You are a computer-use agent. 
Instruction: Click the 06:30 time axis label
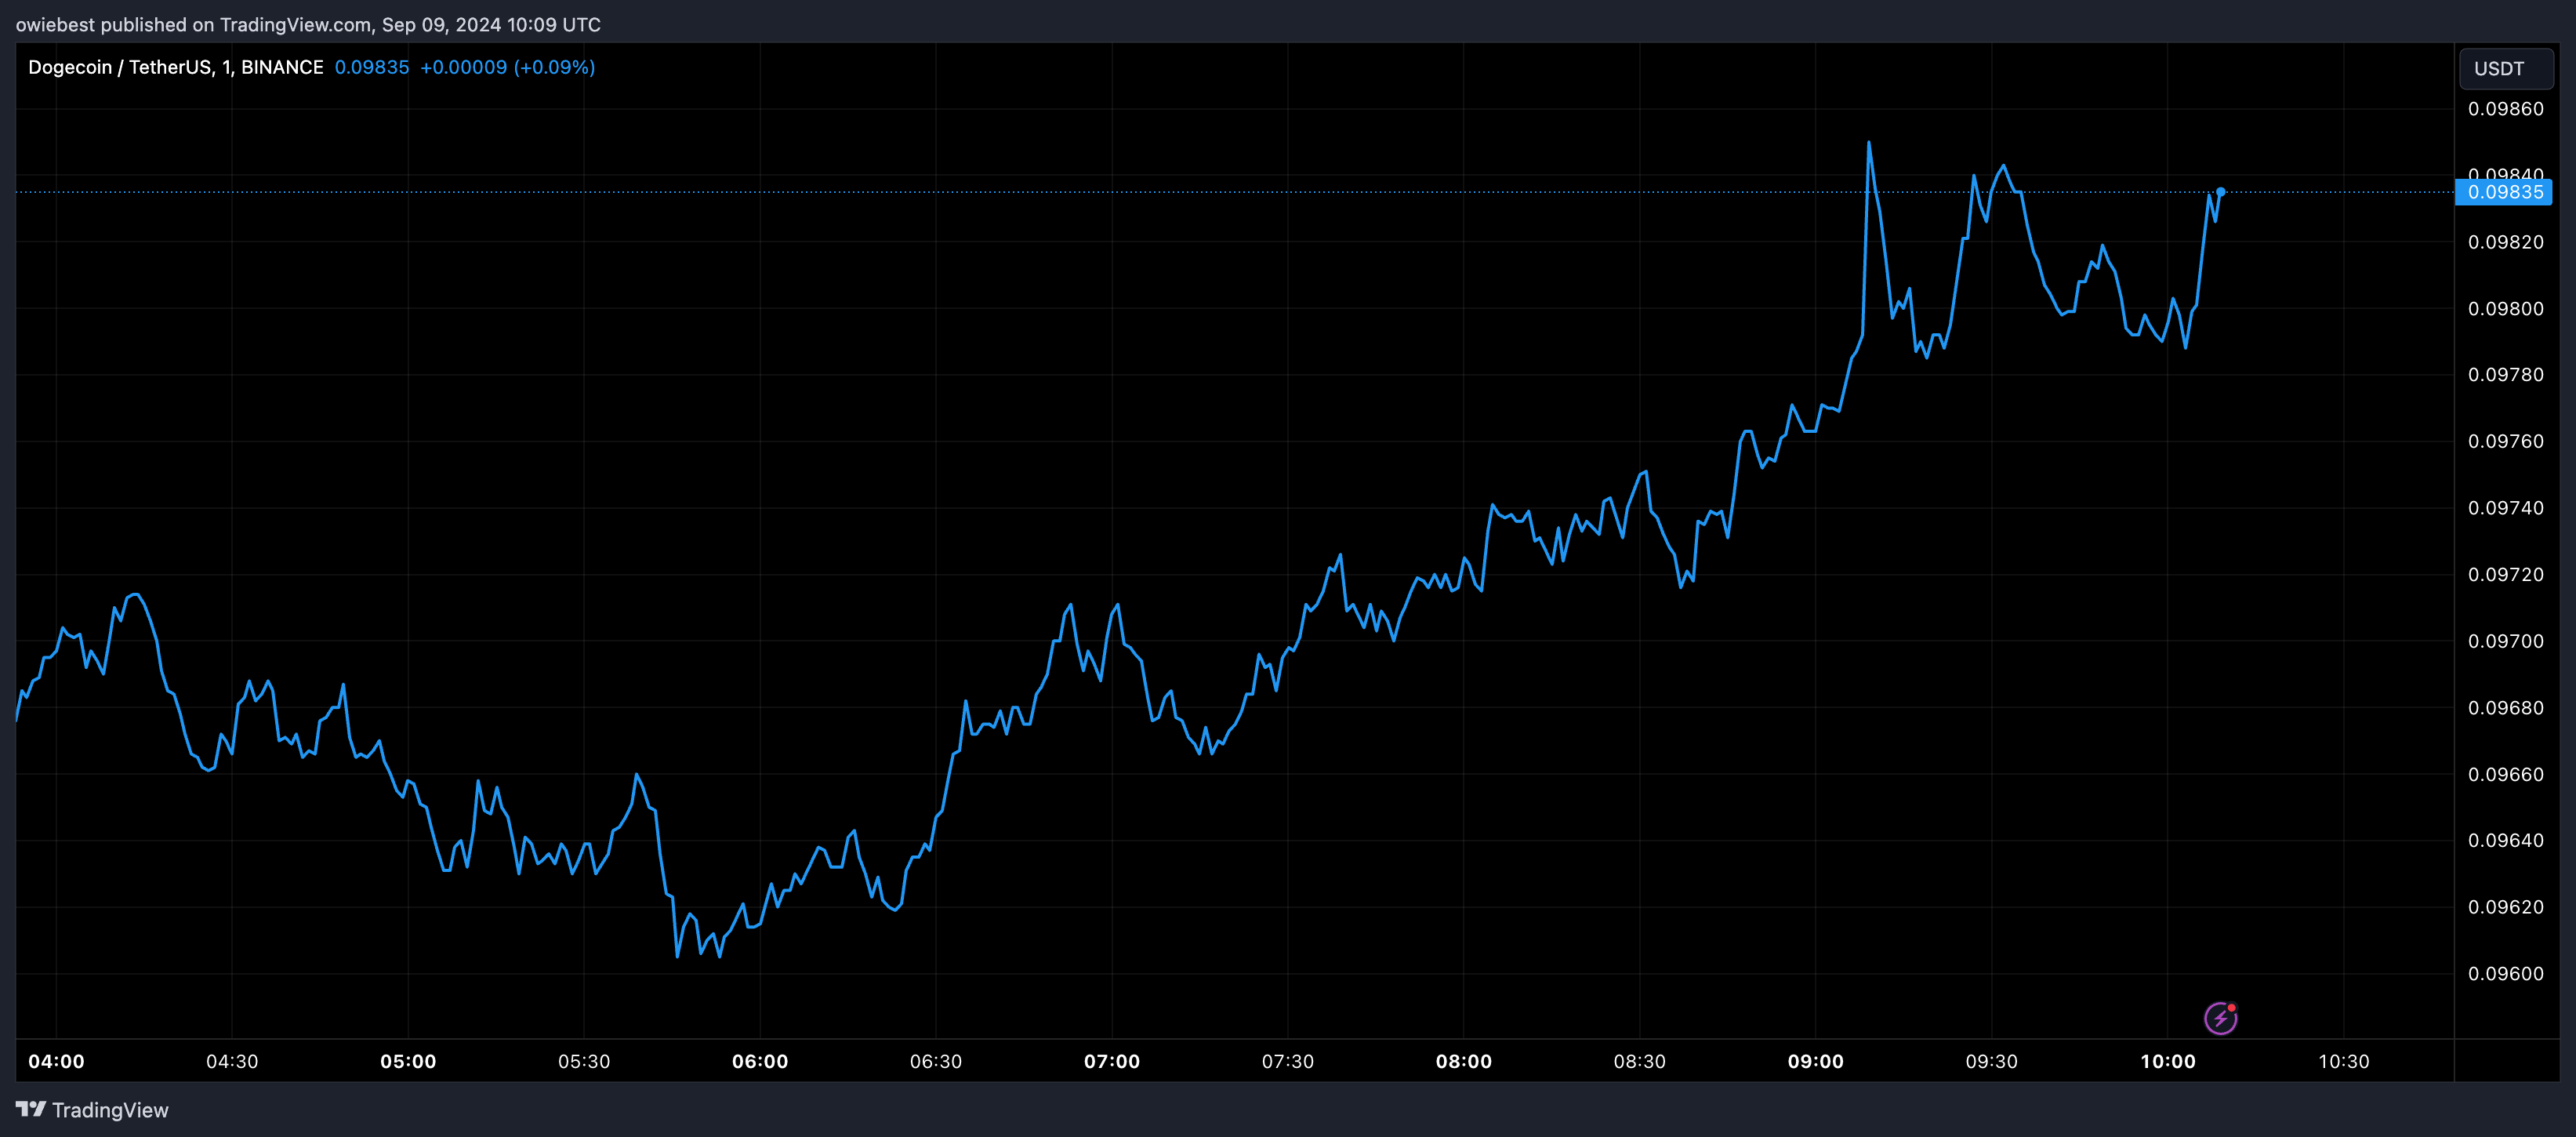click(x=936, y=1061)
